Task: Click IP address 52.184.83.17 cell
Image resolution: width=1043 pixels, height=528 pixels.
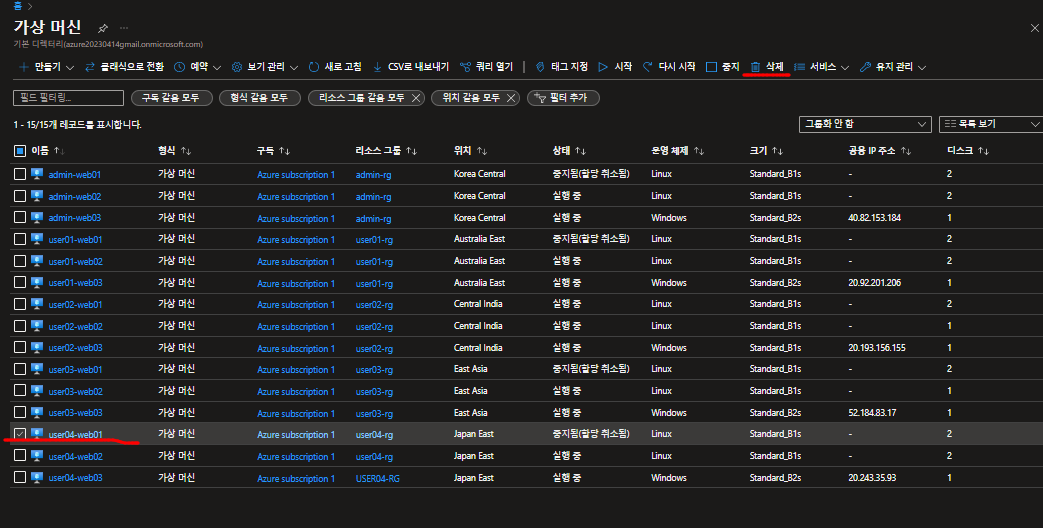Action: pyautogui.click(x=872, y=412)
